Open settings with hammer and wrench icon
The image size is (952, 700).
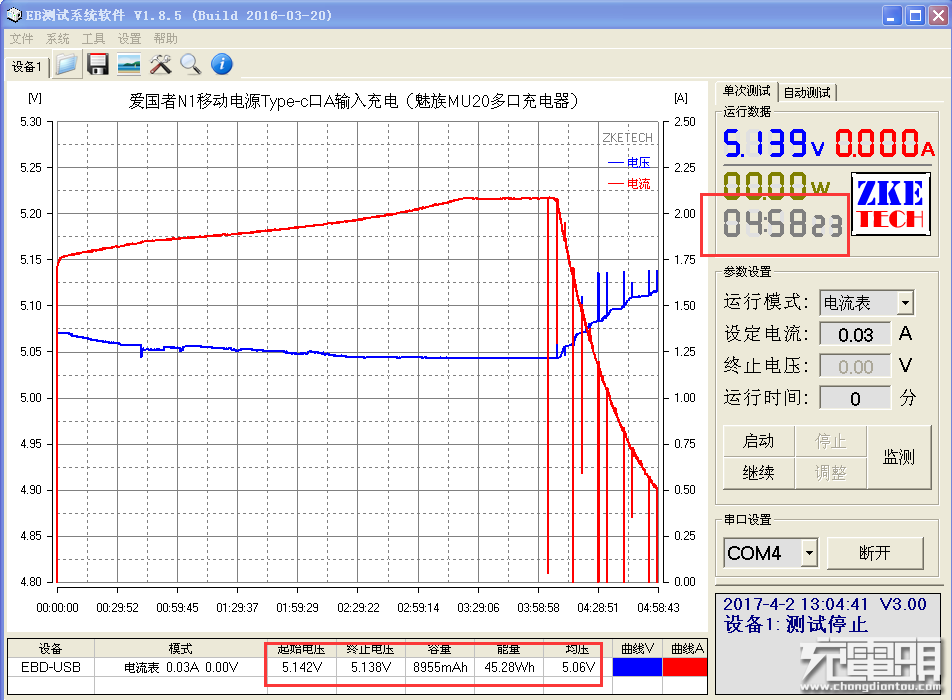coord(160,64)
